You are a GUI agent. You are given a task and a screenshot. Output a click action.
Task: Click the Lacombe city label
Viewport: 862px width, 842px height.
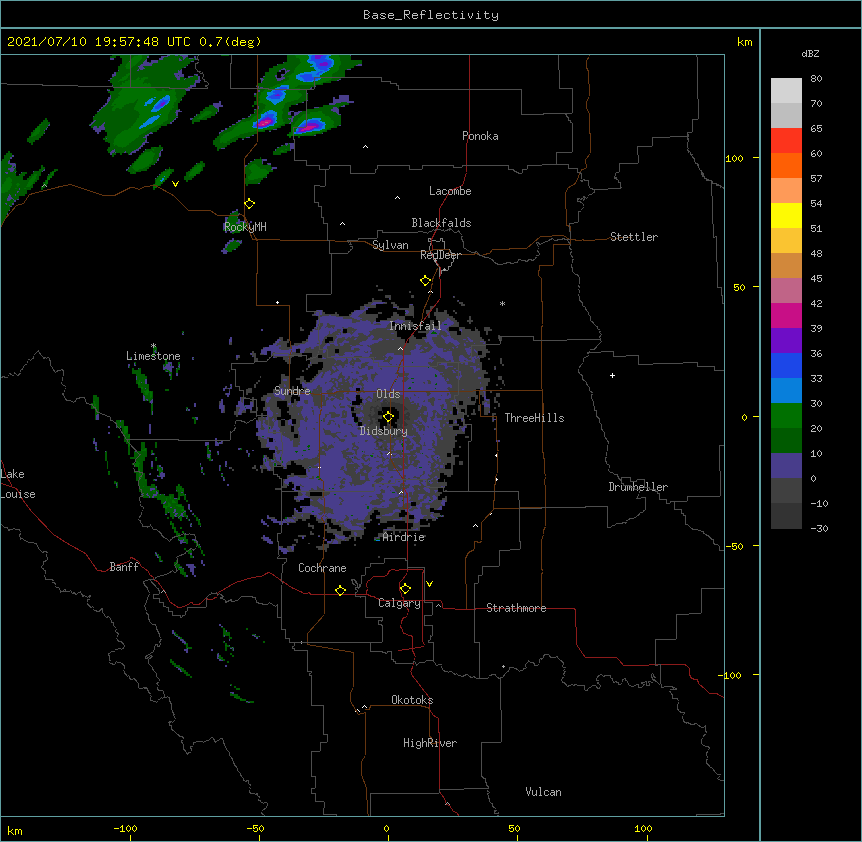click(450, 191)
